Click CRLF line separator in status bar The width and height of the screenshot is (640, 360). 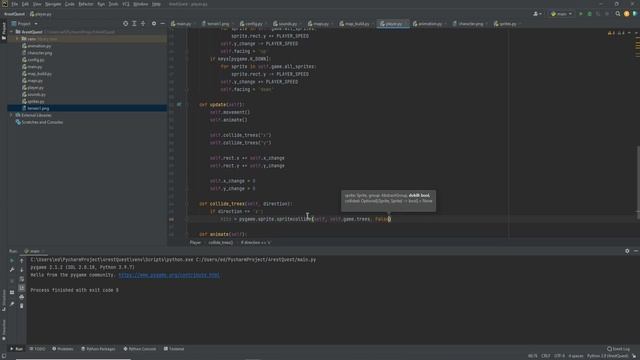pos(546,356)
